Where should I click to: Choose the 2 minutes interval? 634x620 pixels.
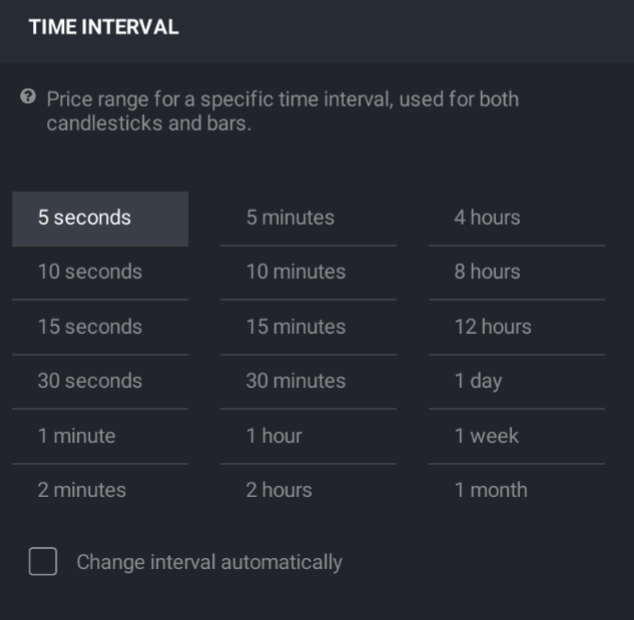click(x=100, y=491)
